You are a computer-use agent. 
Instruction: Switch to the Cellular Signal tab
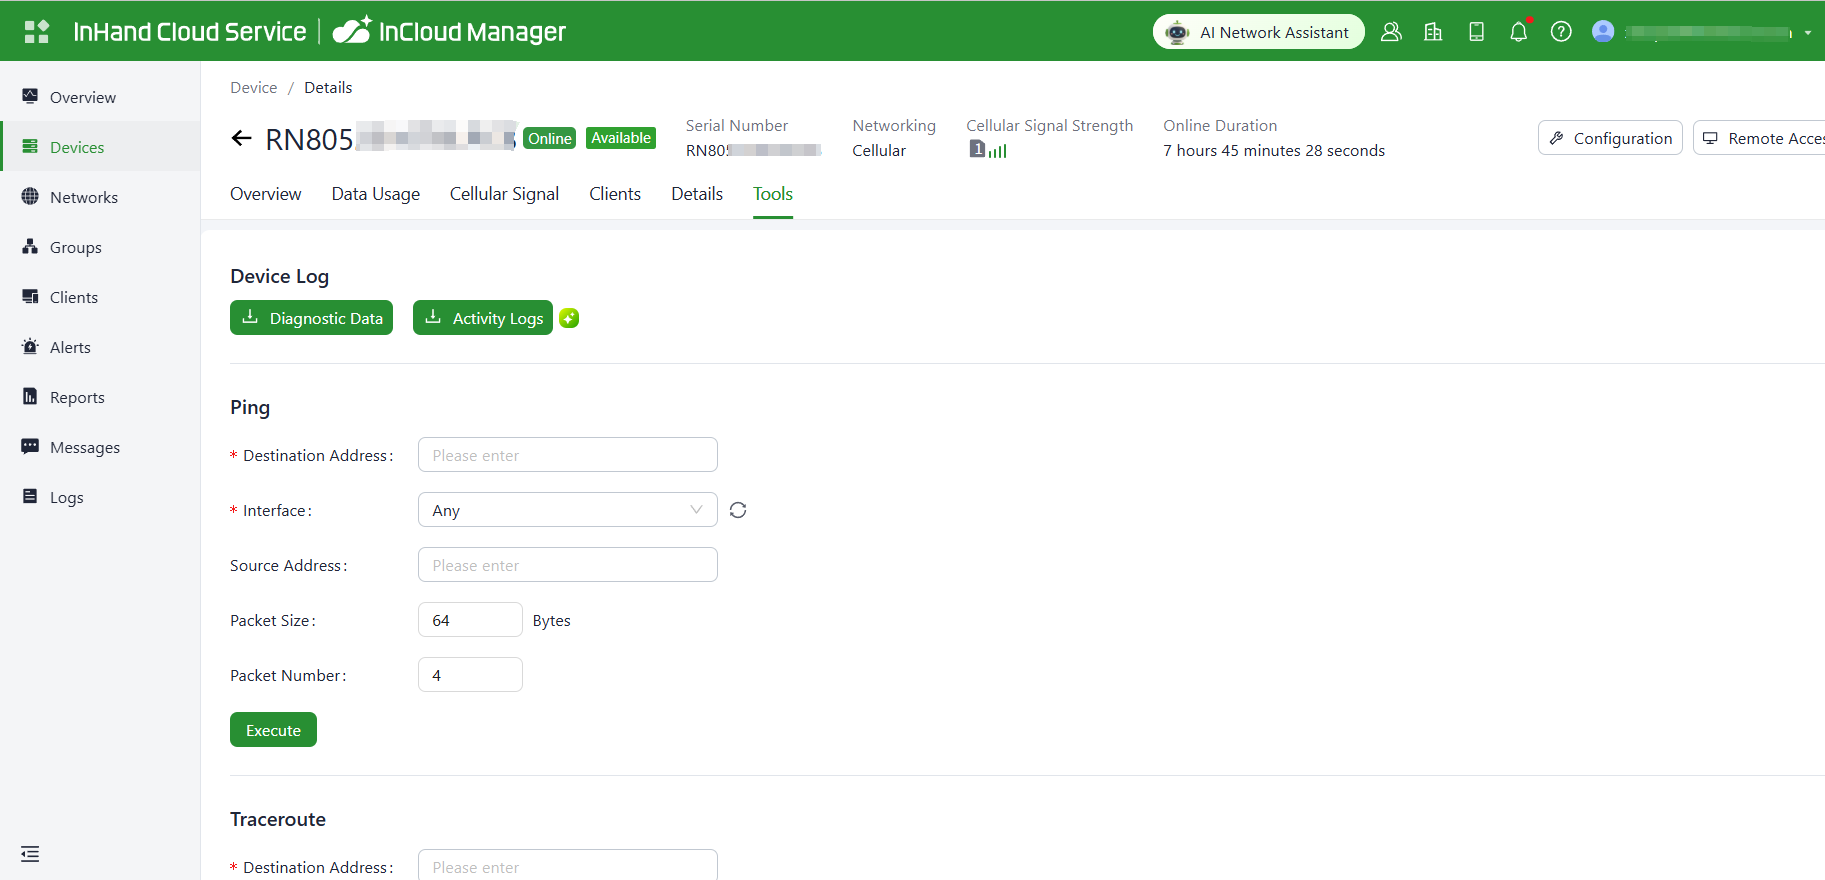(504, 194)
